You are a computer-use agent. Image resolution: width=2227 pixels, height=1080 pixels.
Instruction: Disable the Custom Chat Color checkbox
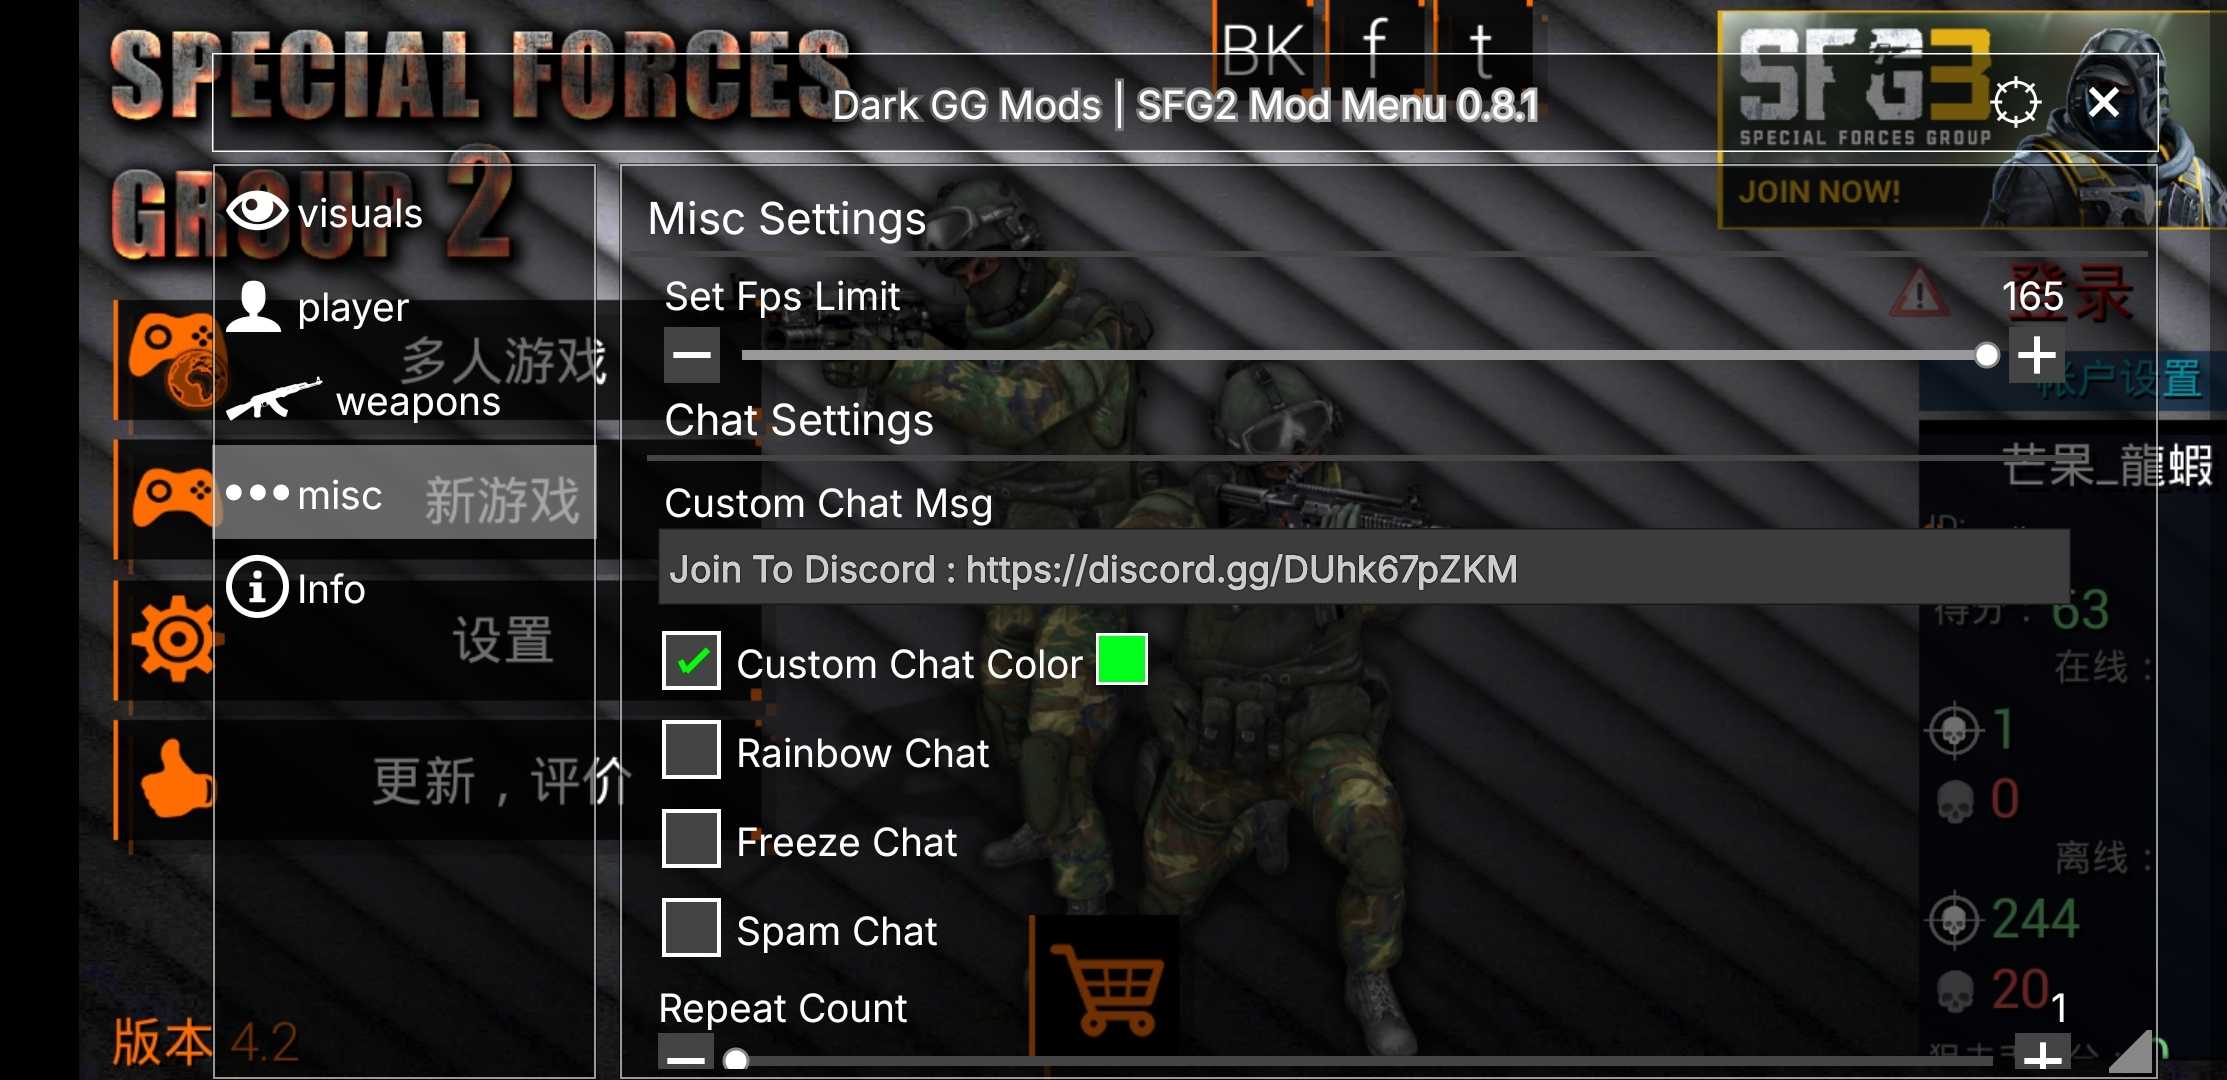coord(691,661)
